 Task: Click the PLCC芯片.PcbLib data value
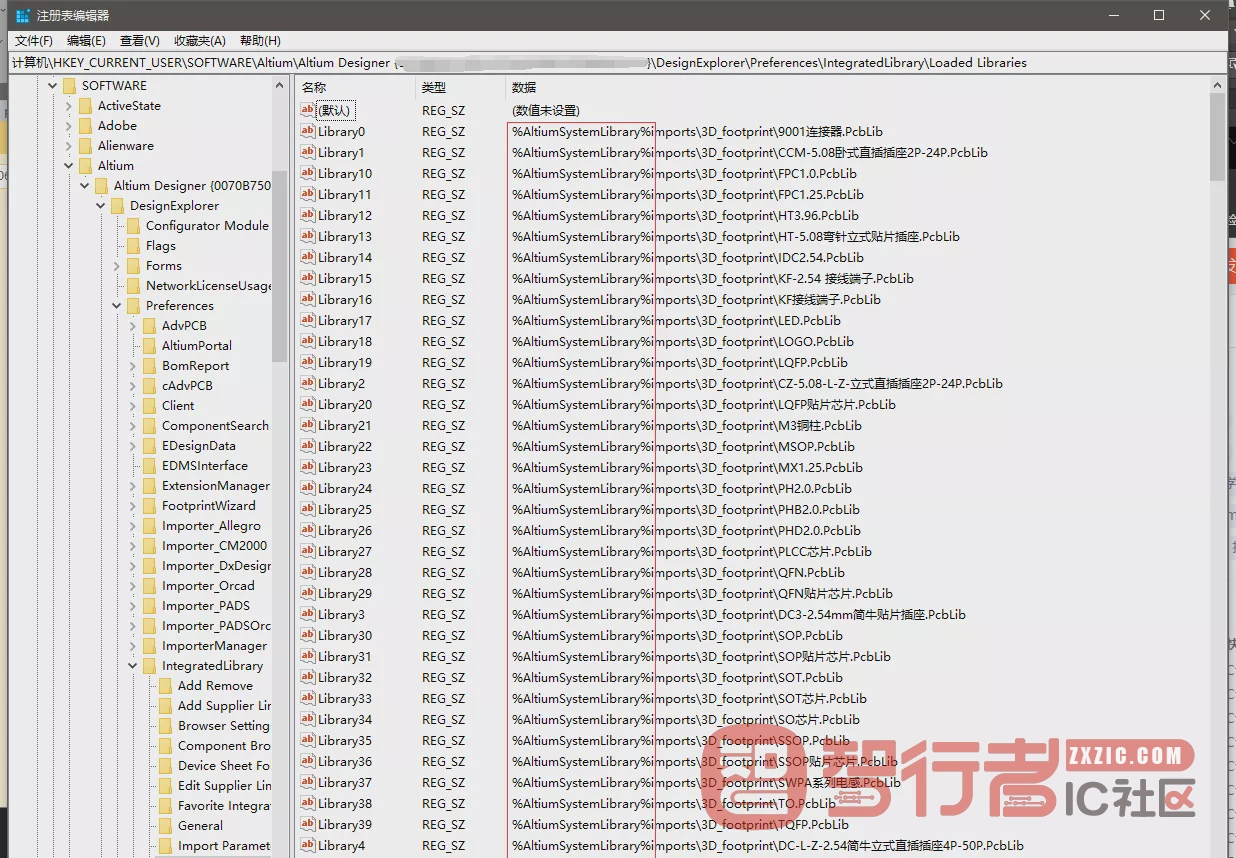coord(691,551)
